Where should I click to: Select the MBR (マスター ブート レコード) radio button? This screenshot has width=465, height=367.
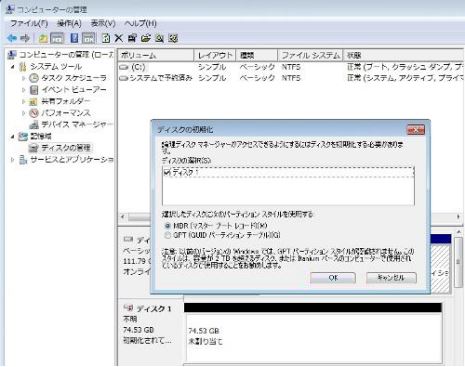click(x=168, y=226)
